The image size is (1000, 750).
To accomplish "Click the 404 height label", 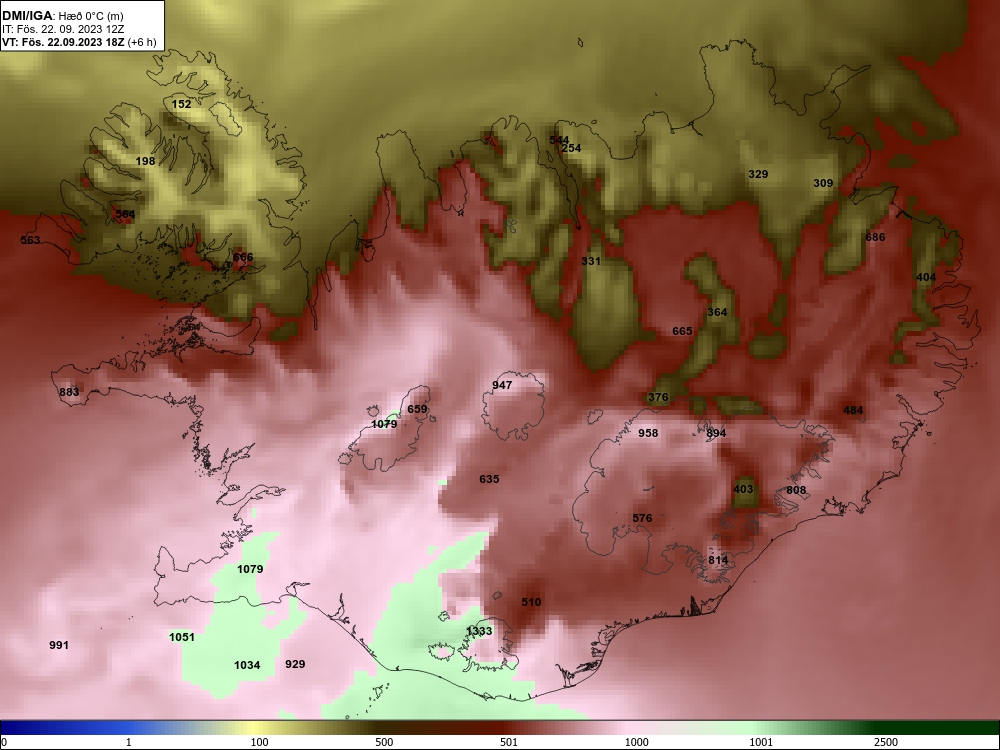I will click(x=926, y=277).
